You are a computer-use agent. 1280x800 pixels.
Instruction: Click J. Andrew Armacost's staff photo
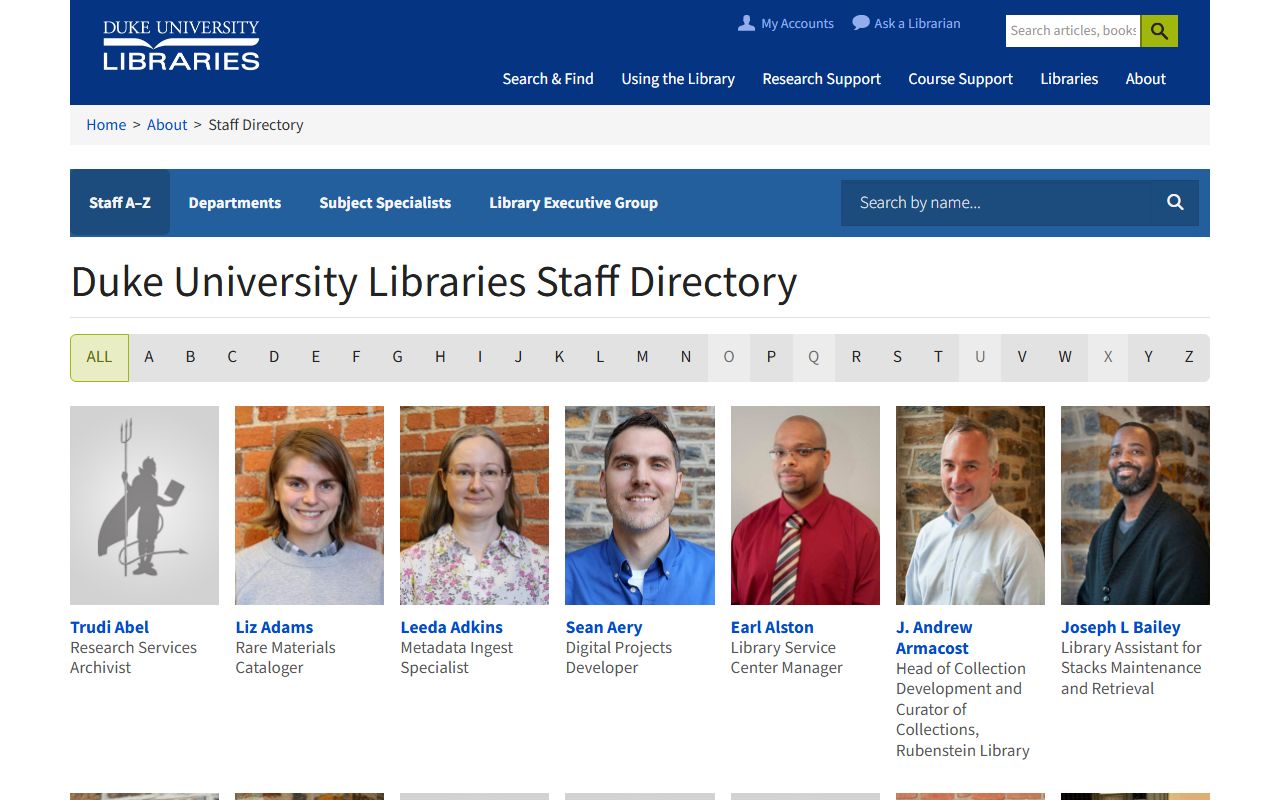[x=970, y=505]
